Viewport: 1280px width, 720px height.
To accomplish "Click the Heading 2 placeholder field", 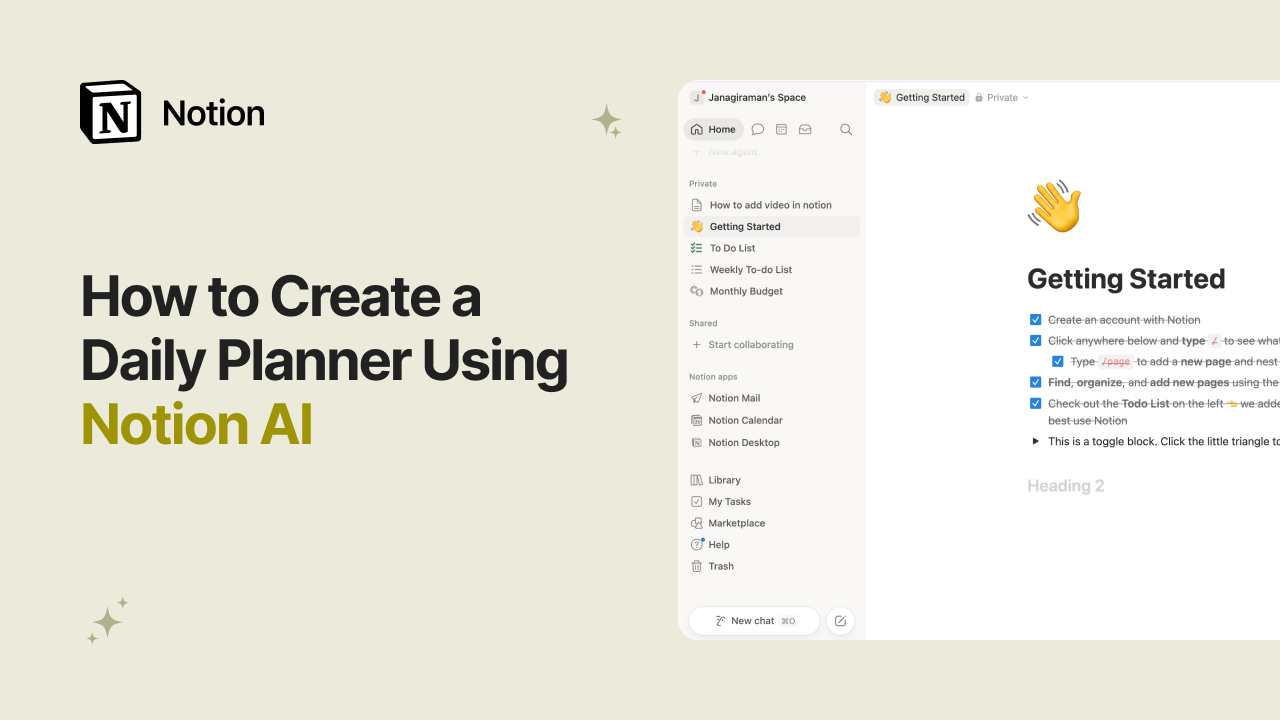I will click(x=1065, y=486).
